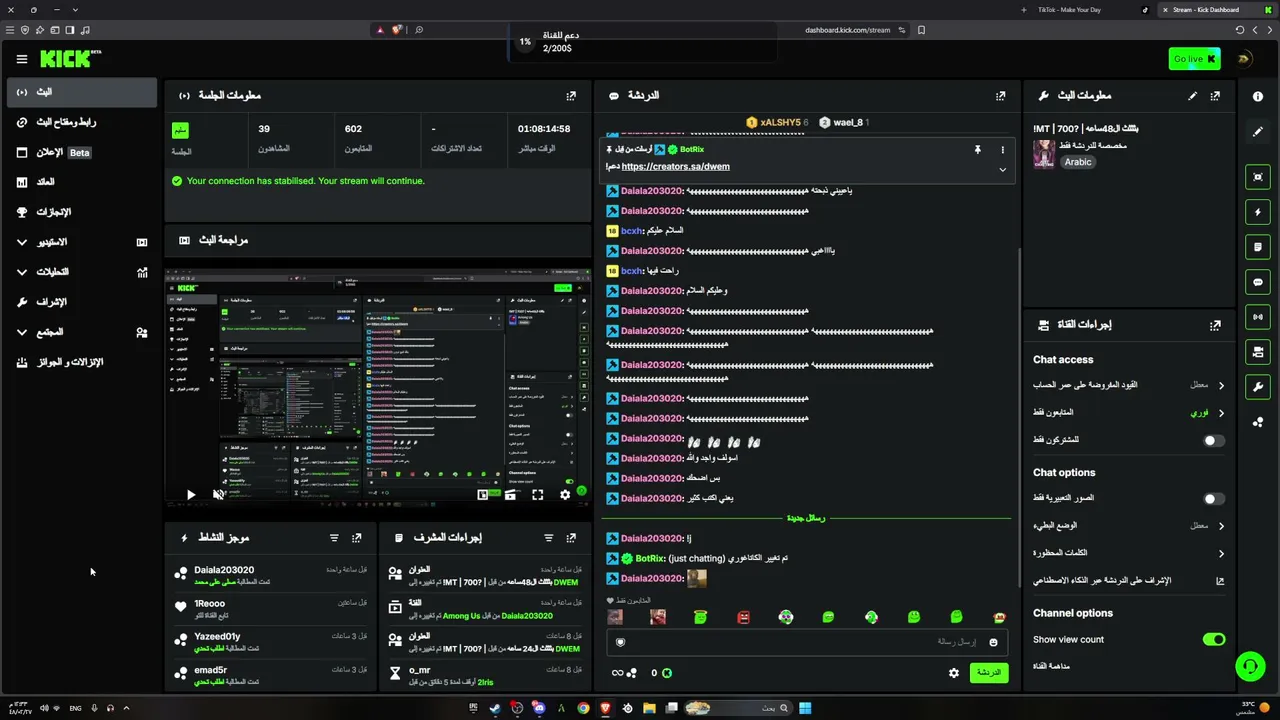The height and width of the screenshot is (720, 1280).
Task: Click the Go live button
Action: pyautogui.click(x=1194, y=59)
